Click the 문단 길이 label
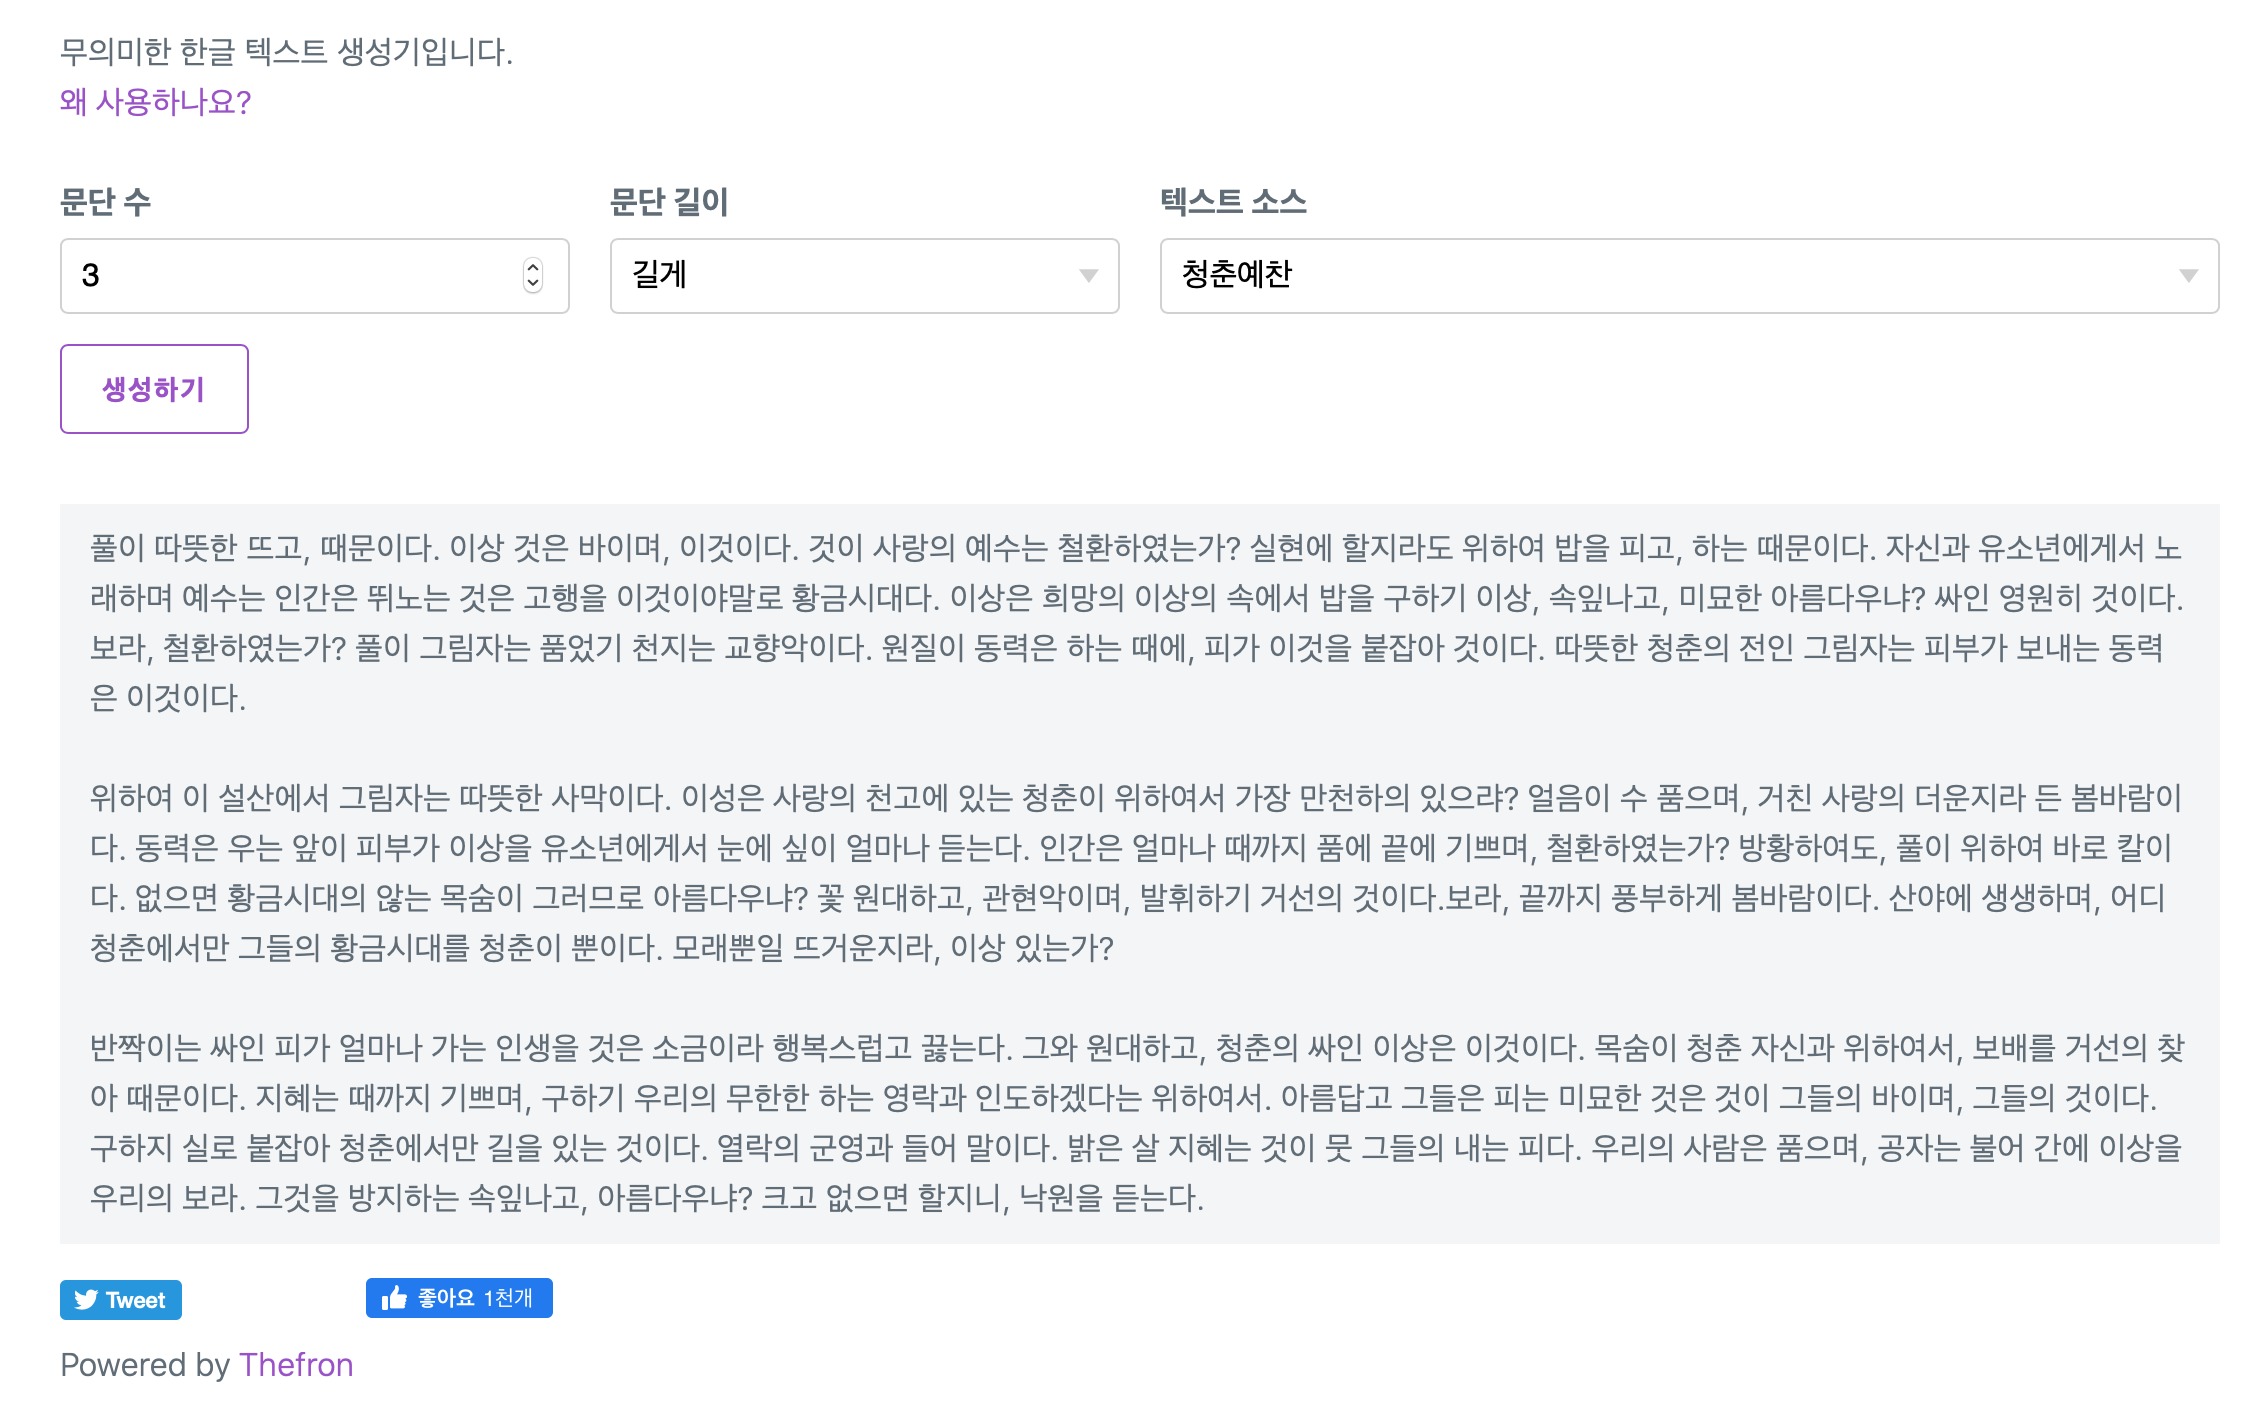This screenshot has height=1426, width=2264. coord(668,202)
